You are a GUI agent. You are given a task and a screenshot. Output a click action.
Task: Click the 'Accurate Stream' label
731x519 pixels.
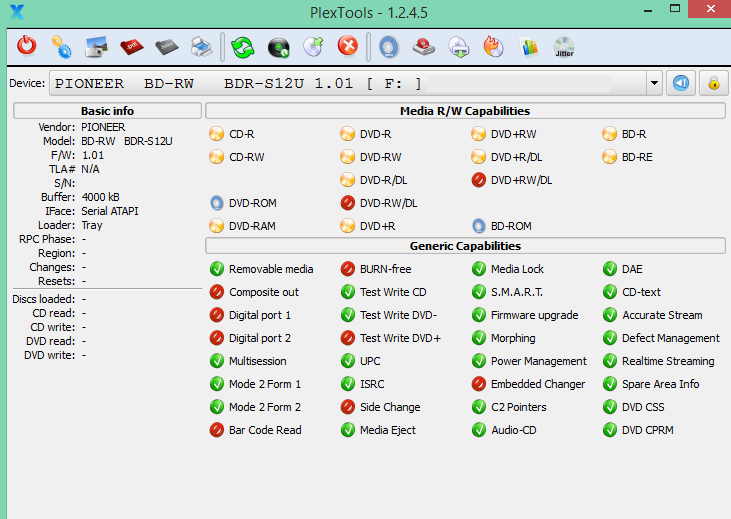pyautogui.click(x=662, y=315)
